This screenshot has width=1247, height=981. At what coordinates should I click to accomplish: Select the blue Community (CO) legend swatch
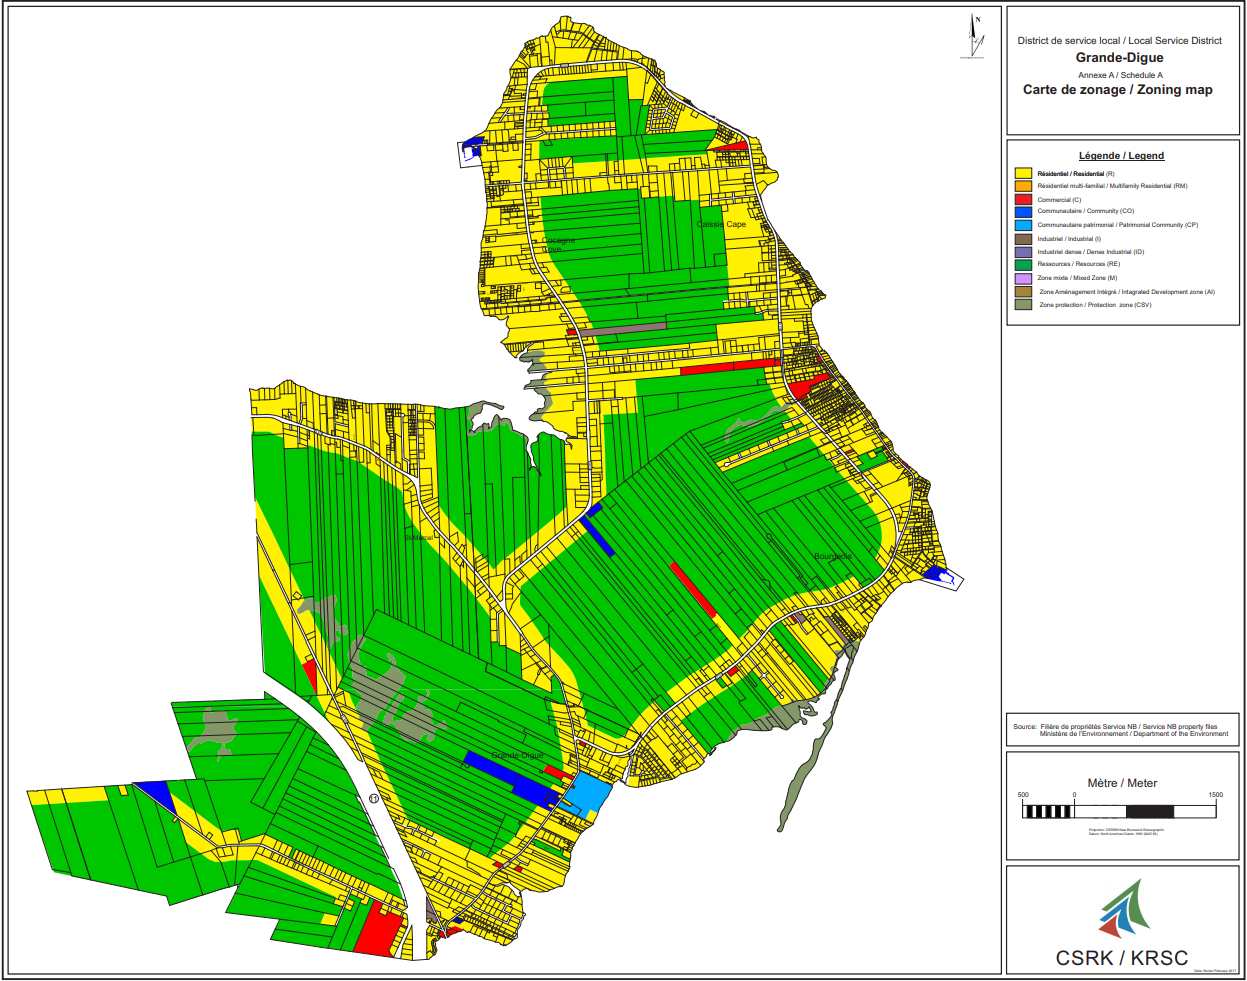pos(1023,212)
